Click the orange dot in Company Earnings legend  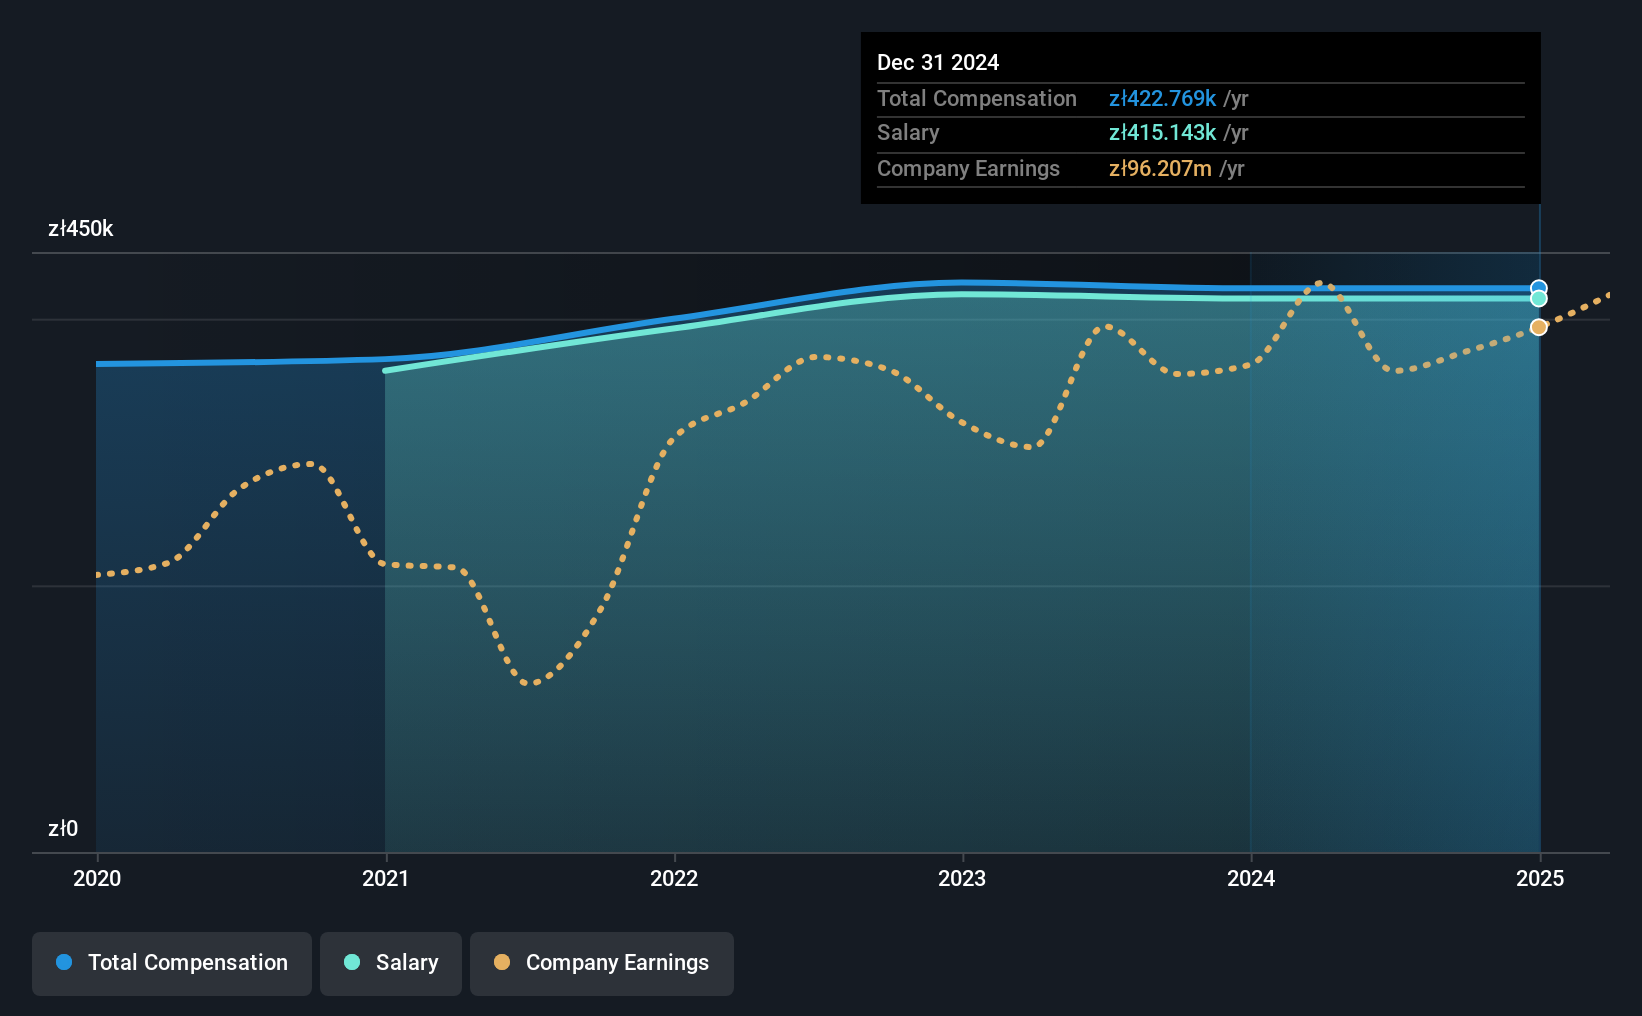tap(502, 962)
